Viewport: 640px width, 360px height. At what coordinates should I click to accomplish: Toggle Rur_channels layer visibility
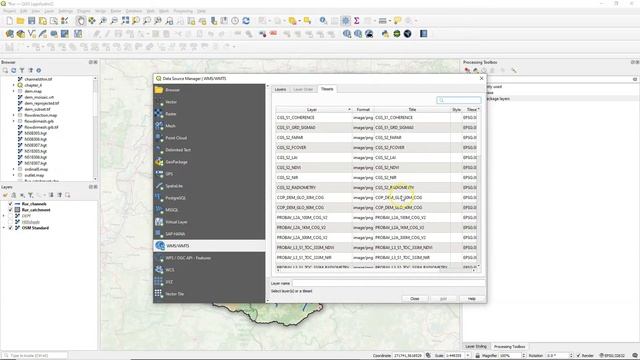pyautogui.click(x=11, y=204)
